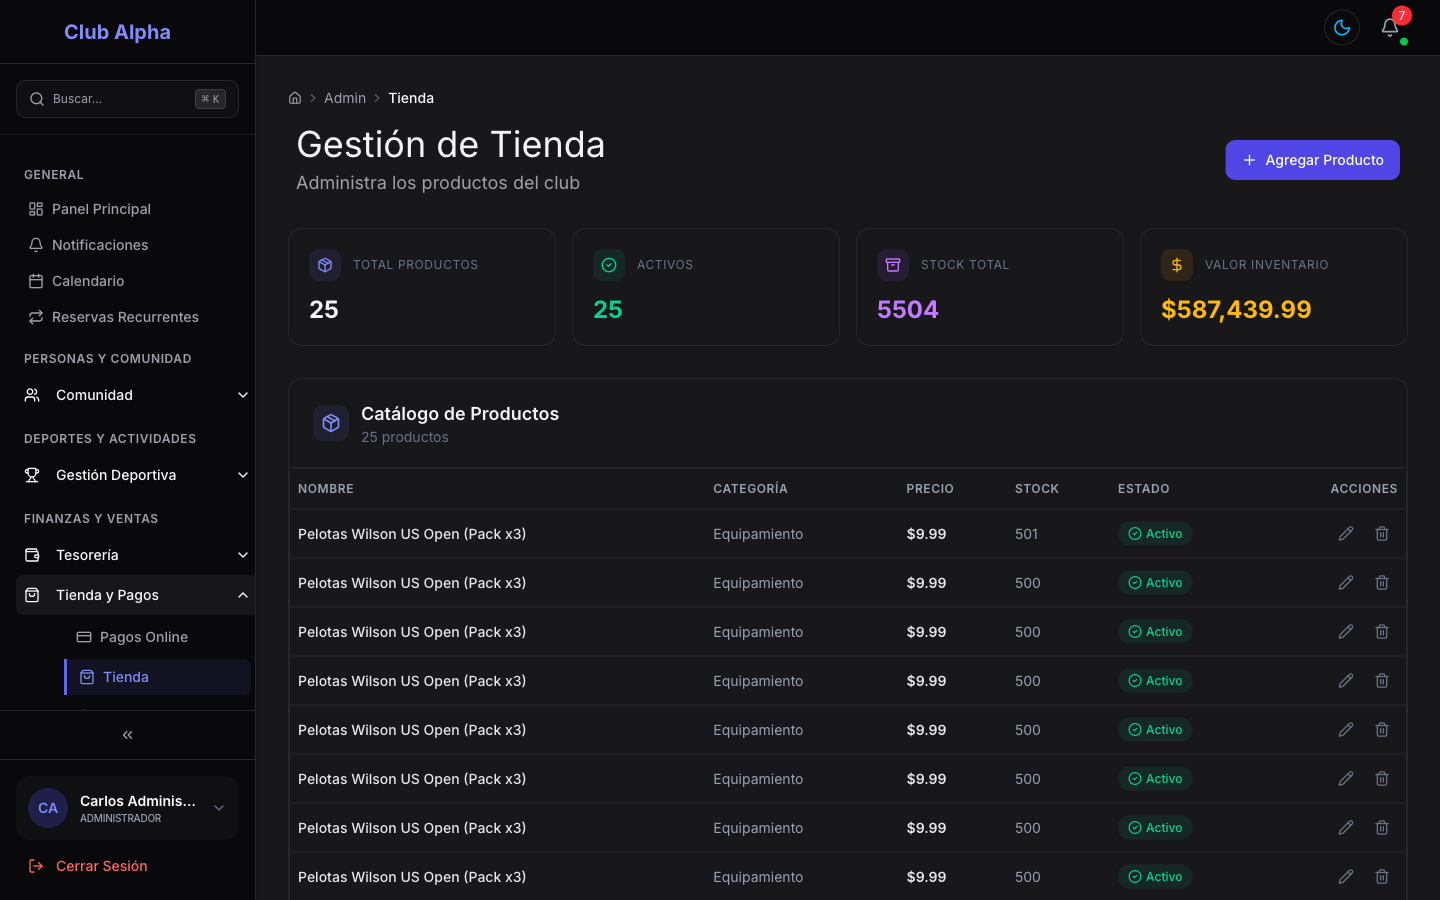Open Reservas Recurrentes in the sidebar
Image resolution: width=1440 pixels, height=900 pixels.
[127, 317]
